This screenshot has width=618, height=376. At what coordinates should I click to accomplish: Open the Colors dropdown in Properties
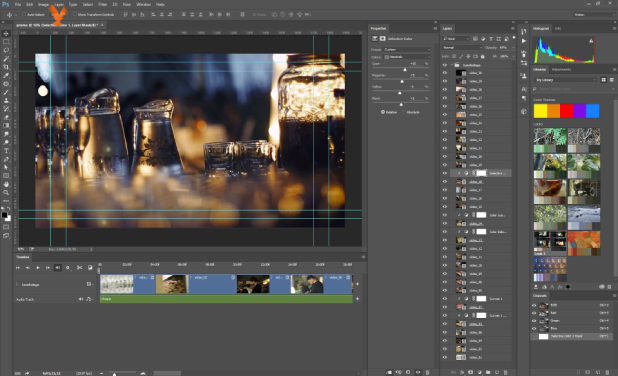pos(407,57)
